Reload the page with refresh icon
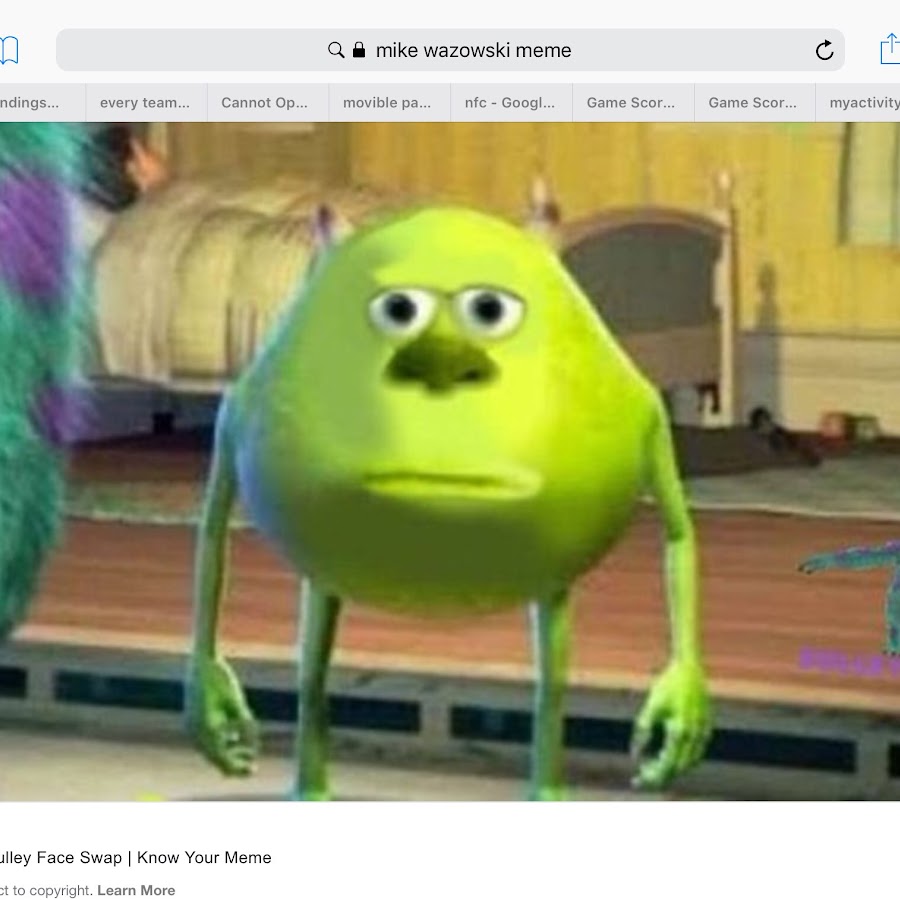 coord(824,50)
